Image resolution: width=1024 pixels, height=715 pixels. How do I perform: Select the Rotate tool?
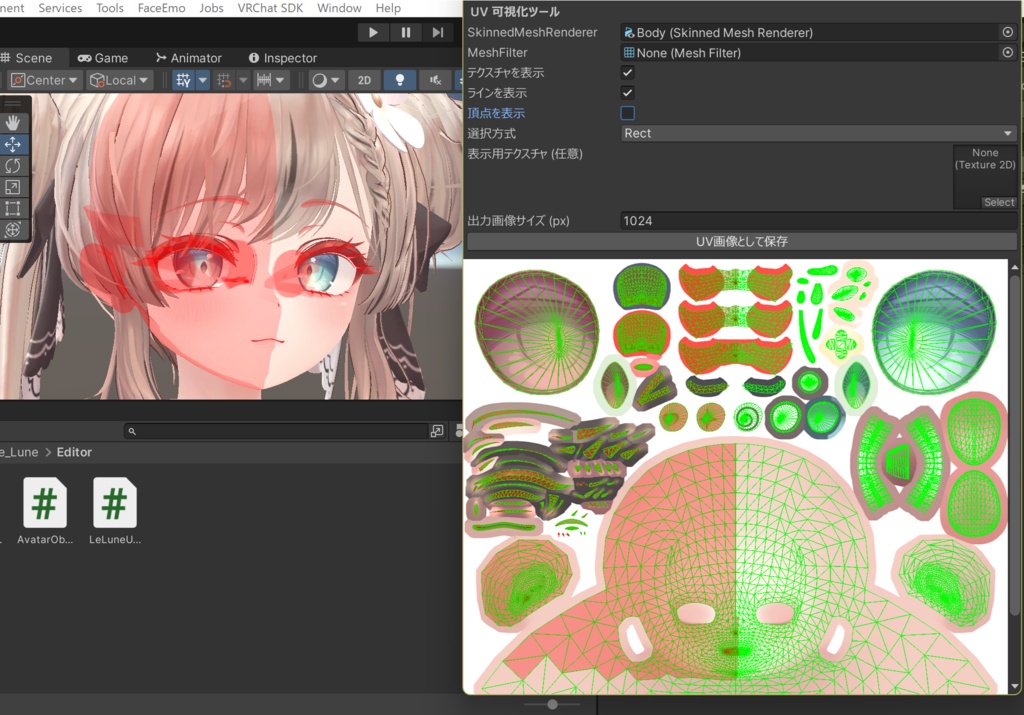(12, 166)
